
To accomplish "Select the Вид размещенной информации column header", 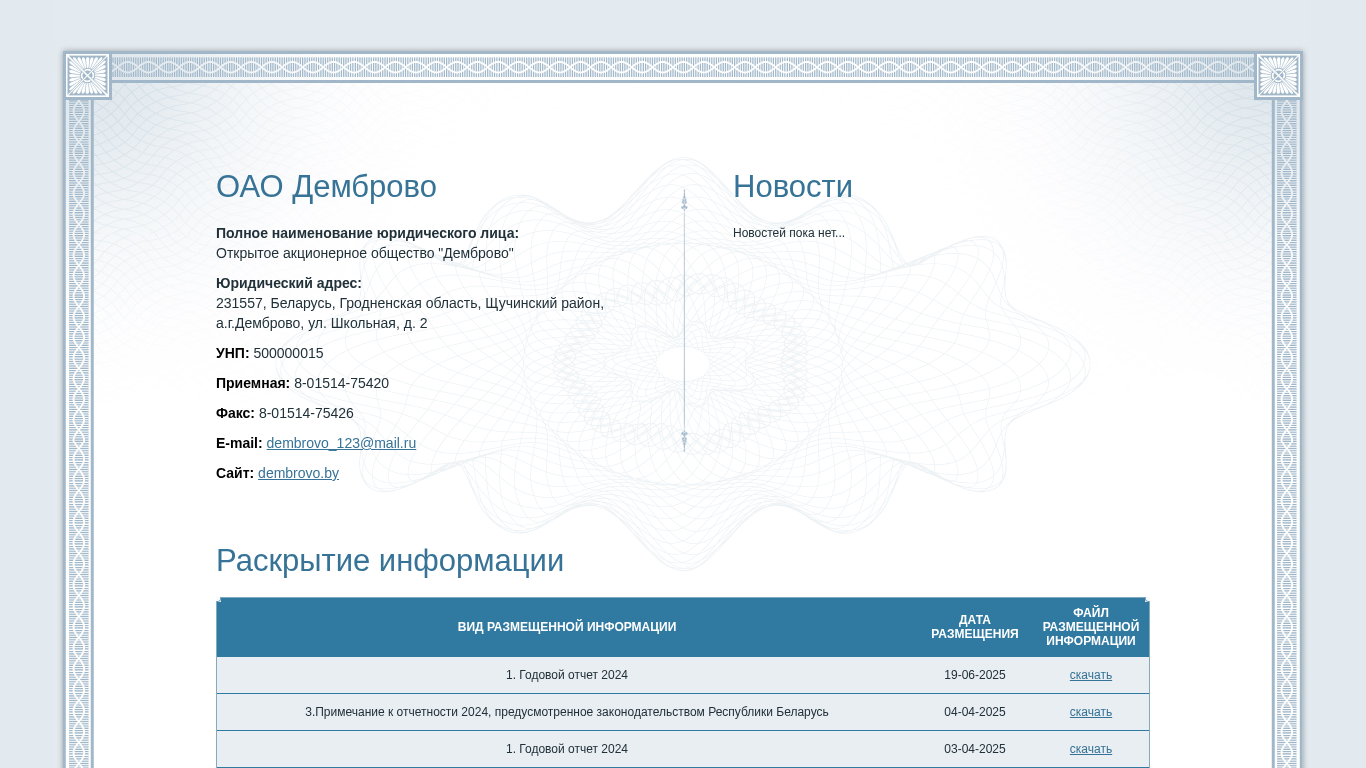I will (566, 627).
